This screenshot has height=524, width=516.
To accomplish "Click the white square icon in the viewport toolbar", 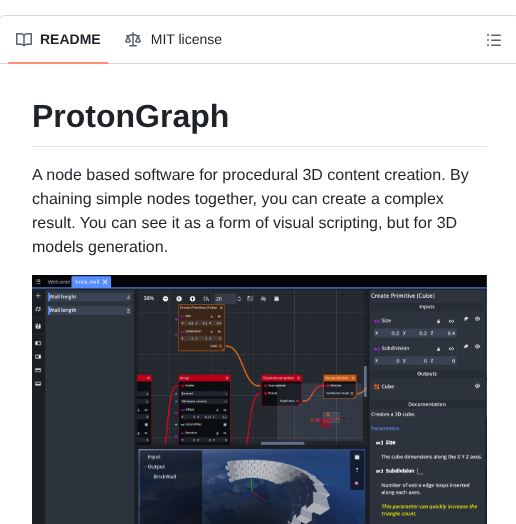I will [x=357, y=457].
